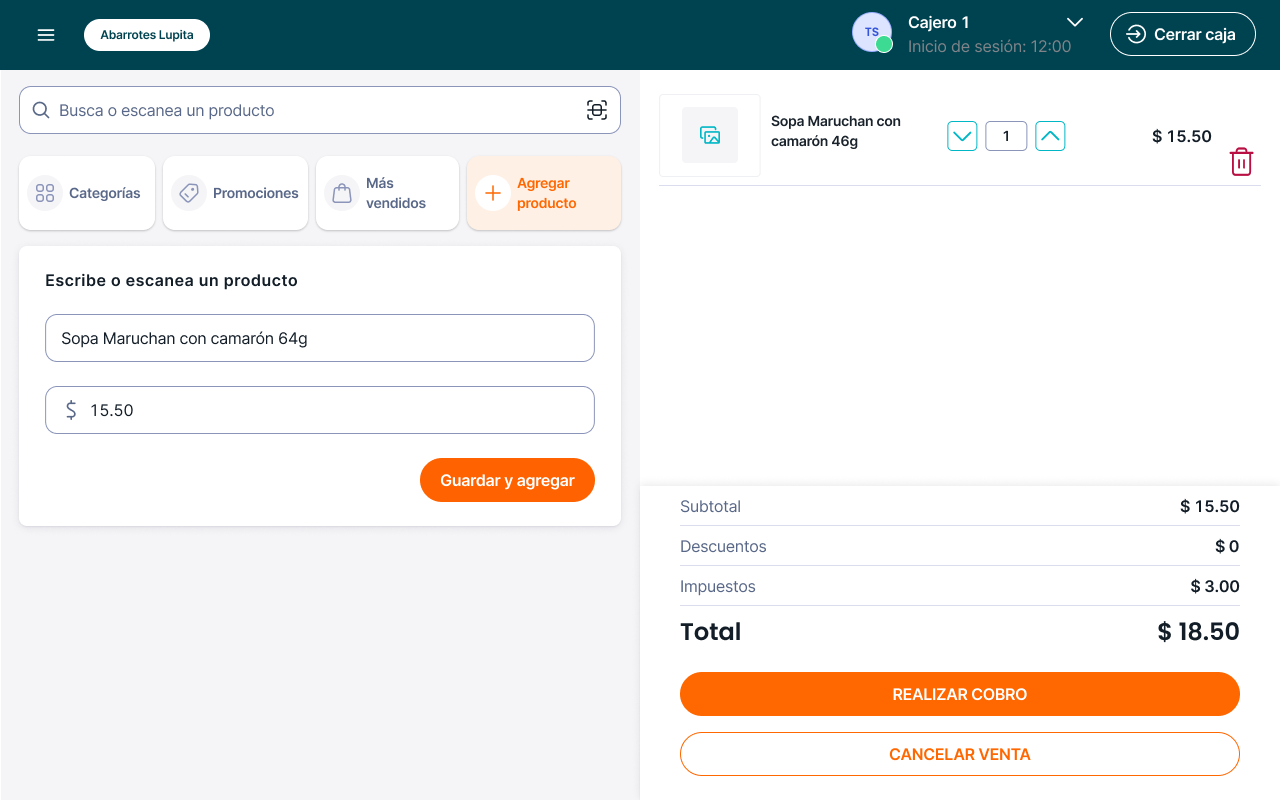Open the hamburger menu

(x=45, y=35)
